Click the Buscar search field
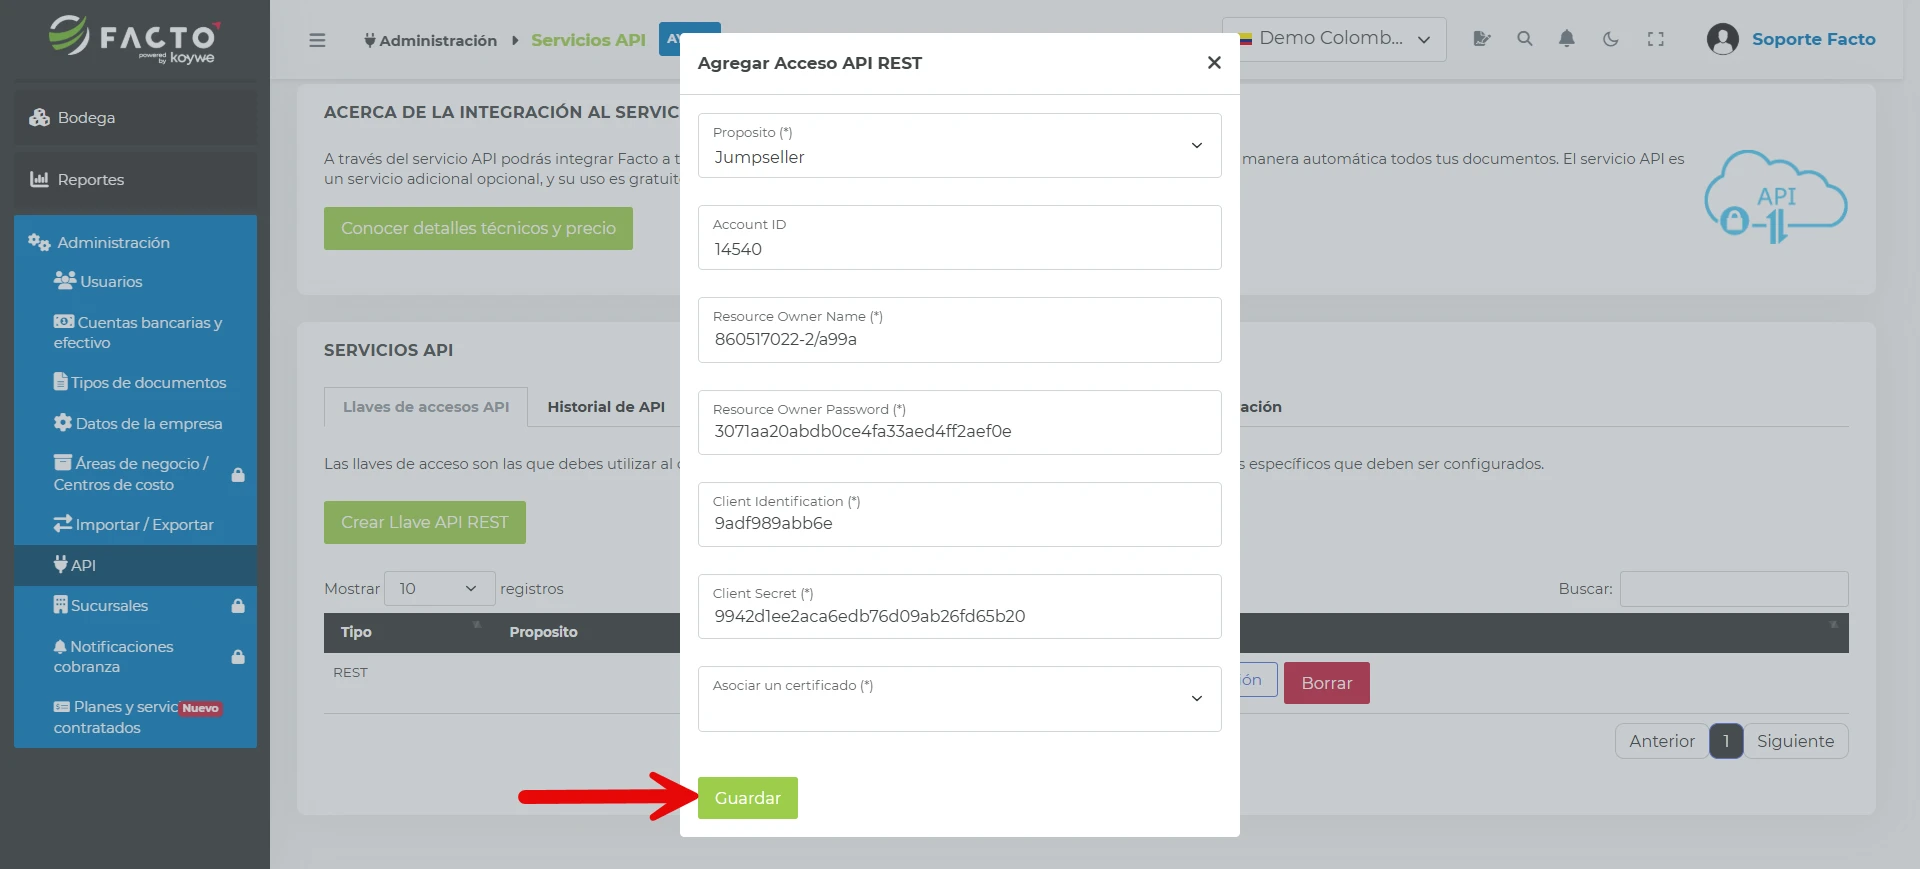Screen dimensions: 1920x869 coord(1733,589)
